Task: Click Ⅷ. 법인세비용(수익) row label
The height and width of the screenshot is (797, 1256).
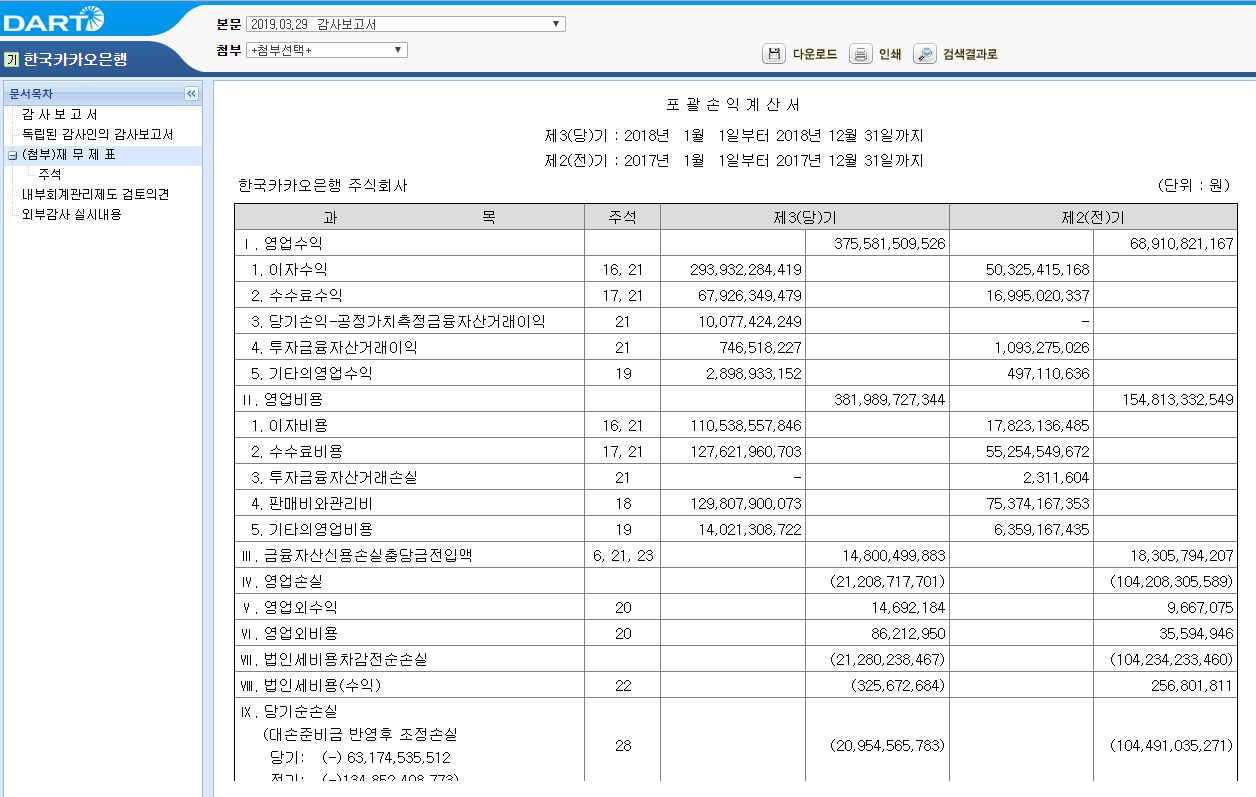Action: 310,686
